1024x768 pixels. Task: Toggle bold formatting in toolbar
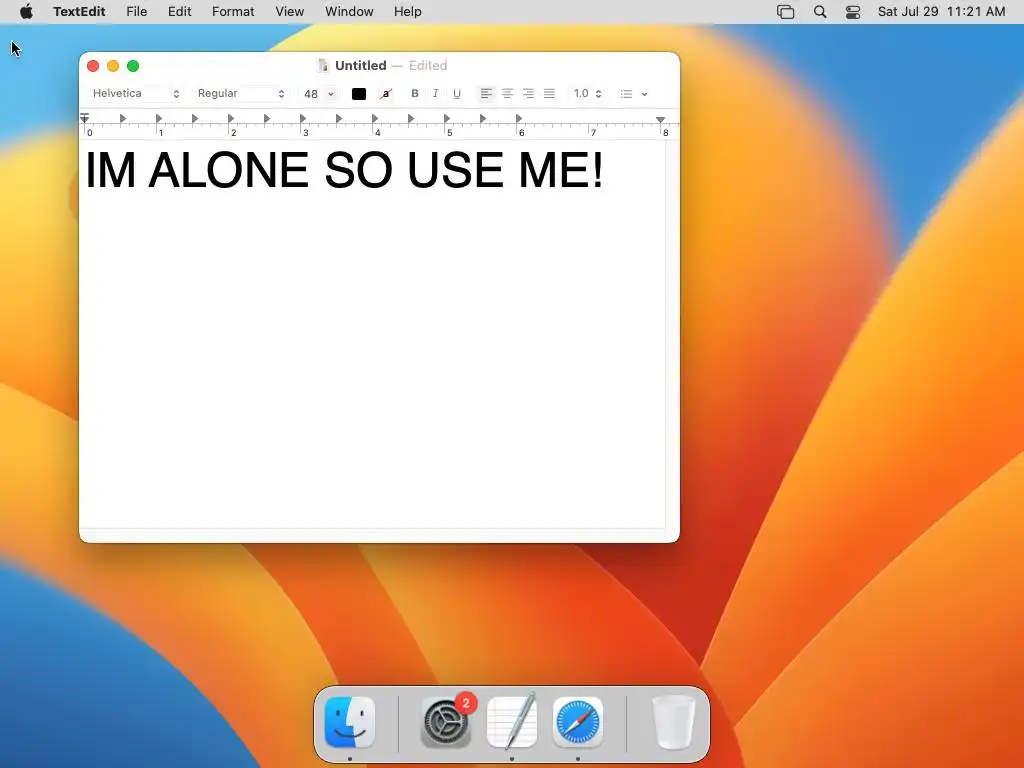414,93
